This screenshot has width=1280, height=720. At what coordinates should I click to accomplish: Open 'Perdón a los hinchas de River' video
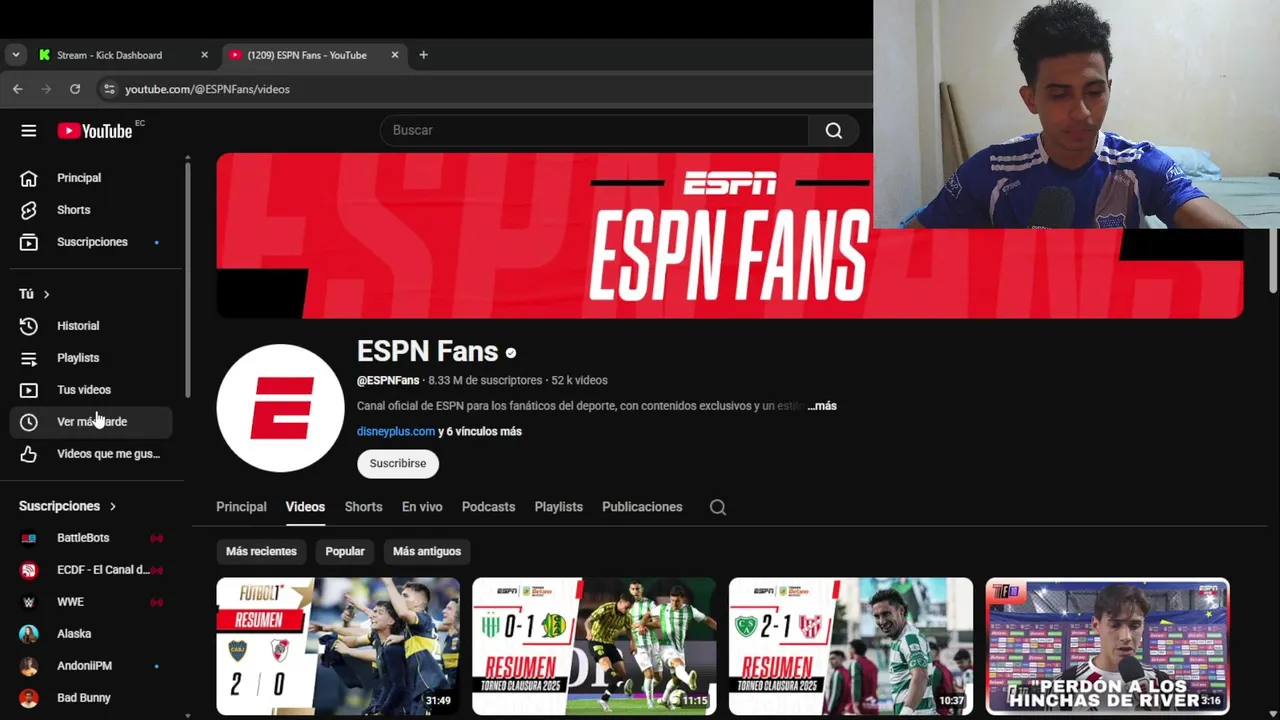(x=1108, y=646)
